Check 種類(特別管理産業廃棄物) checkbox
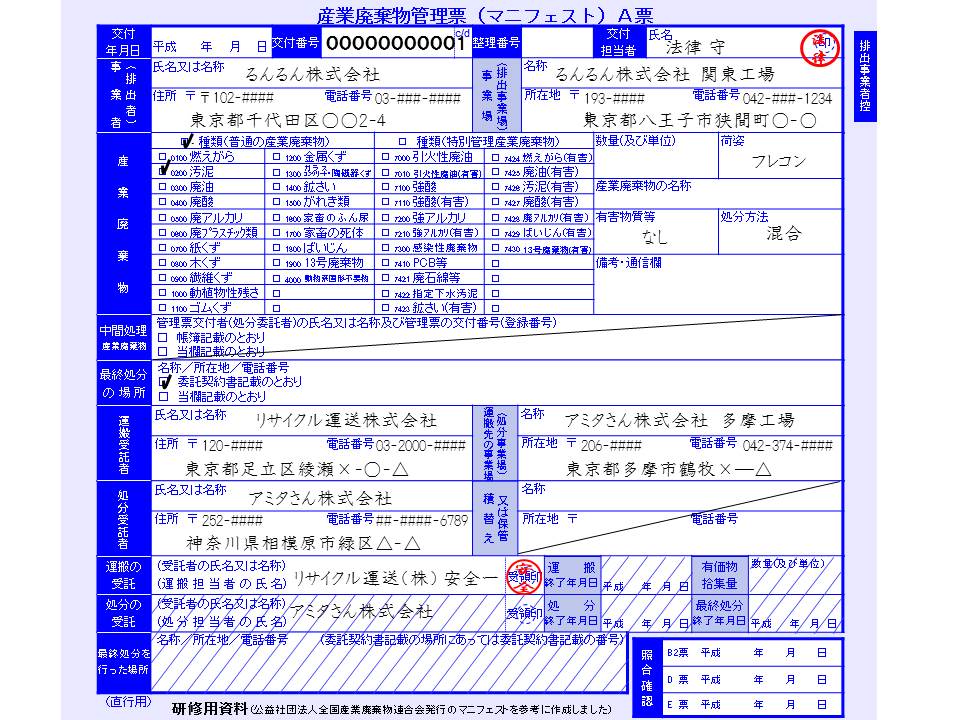Screen dimensions: 960x720 403,142
